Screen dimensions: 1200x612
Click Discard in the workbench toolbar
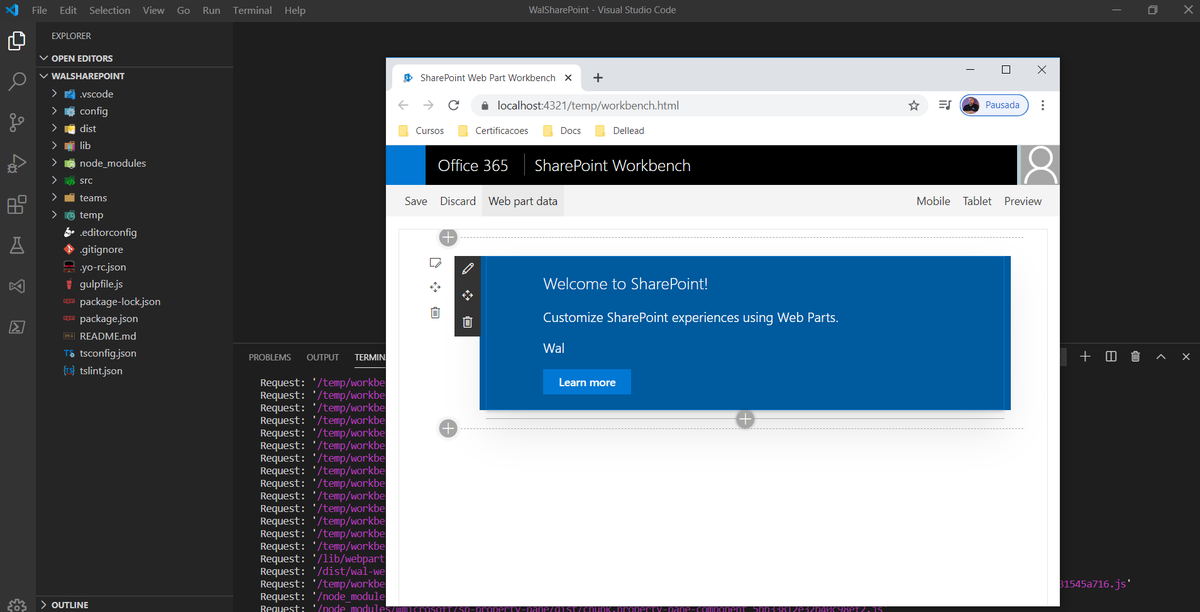point(458,201)
